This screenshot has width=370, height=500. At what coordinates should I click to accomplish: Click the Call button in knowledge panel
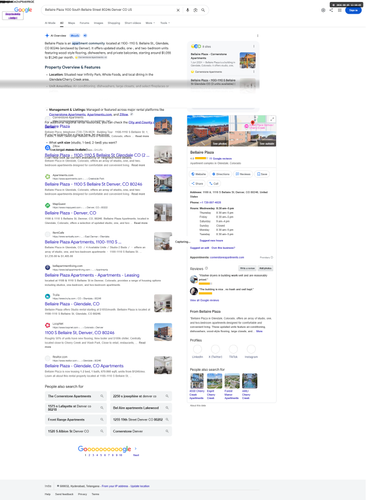pos(214,183)
